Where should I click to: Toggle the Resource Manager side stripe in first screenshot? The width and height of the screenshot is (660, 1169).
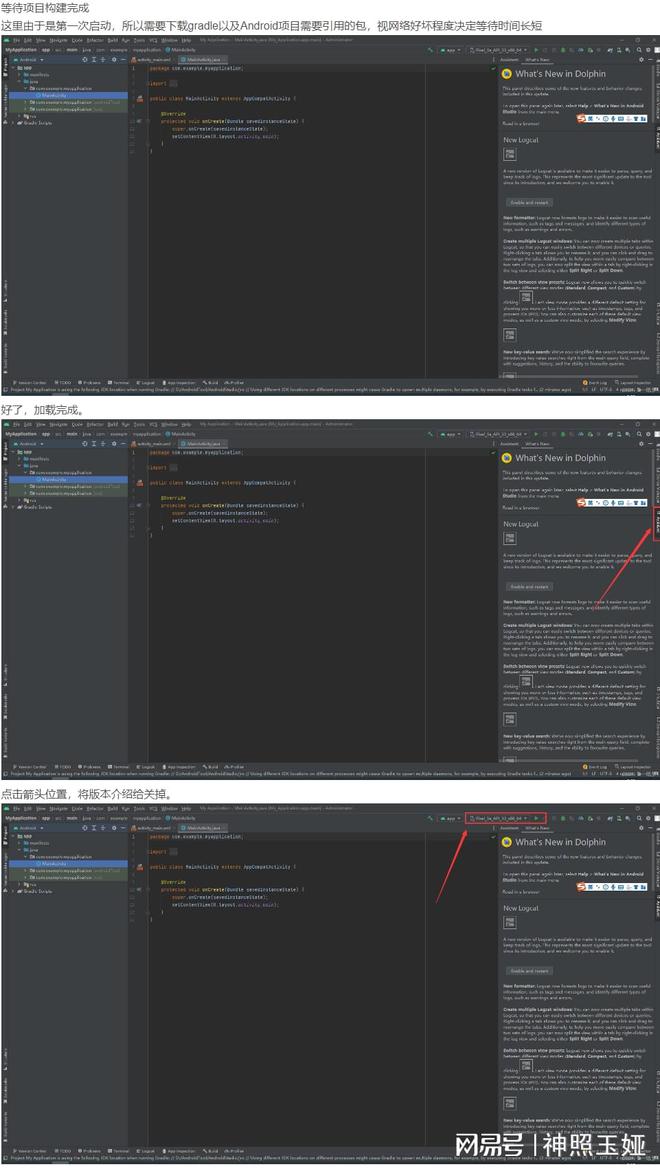click(x=4, y=104)
